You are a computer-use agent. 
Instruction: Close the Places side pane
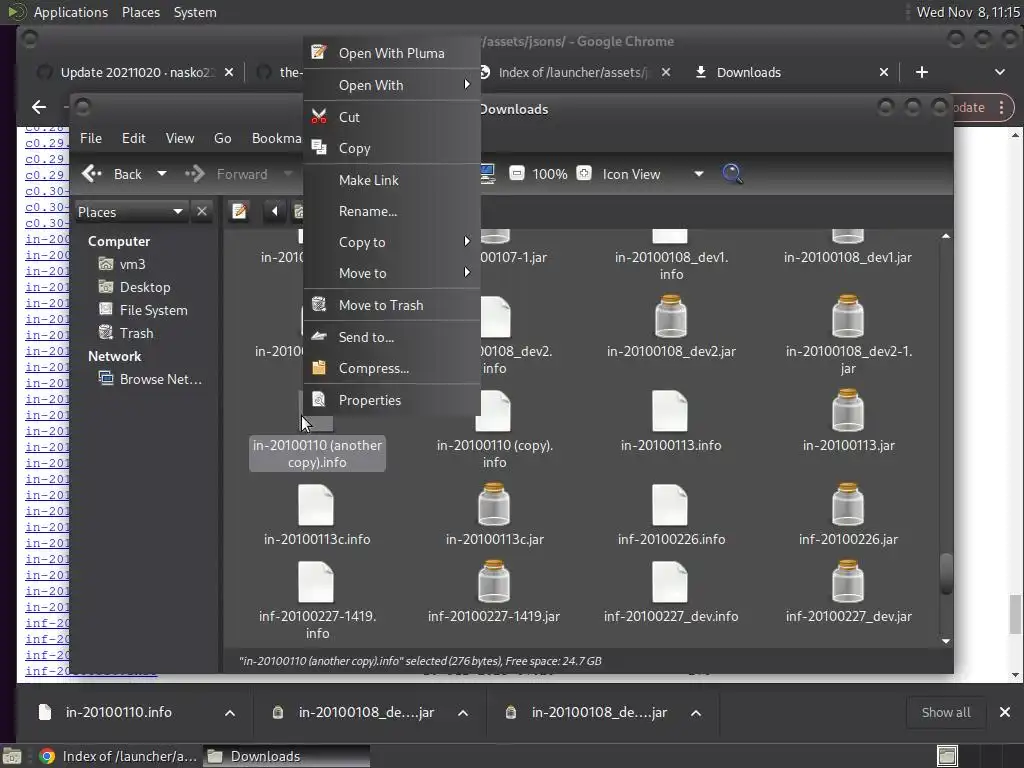(202, 212)
